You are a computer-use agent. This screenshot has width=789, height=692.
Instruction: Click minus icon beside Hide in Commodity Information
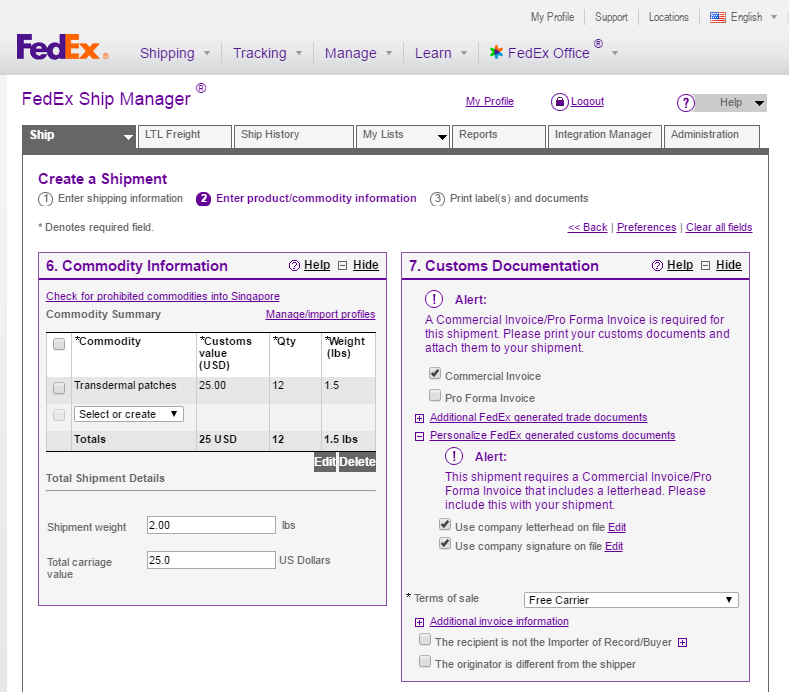pos(343,265)
